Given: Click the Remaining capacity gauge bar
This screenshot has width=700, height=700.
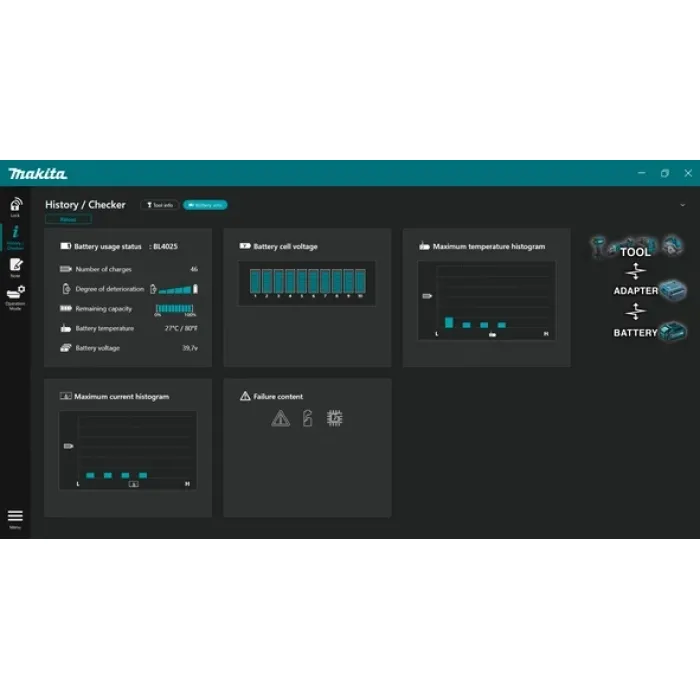Looking at the screenshot, I should 176,309.
